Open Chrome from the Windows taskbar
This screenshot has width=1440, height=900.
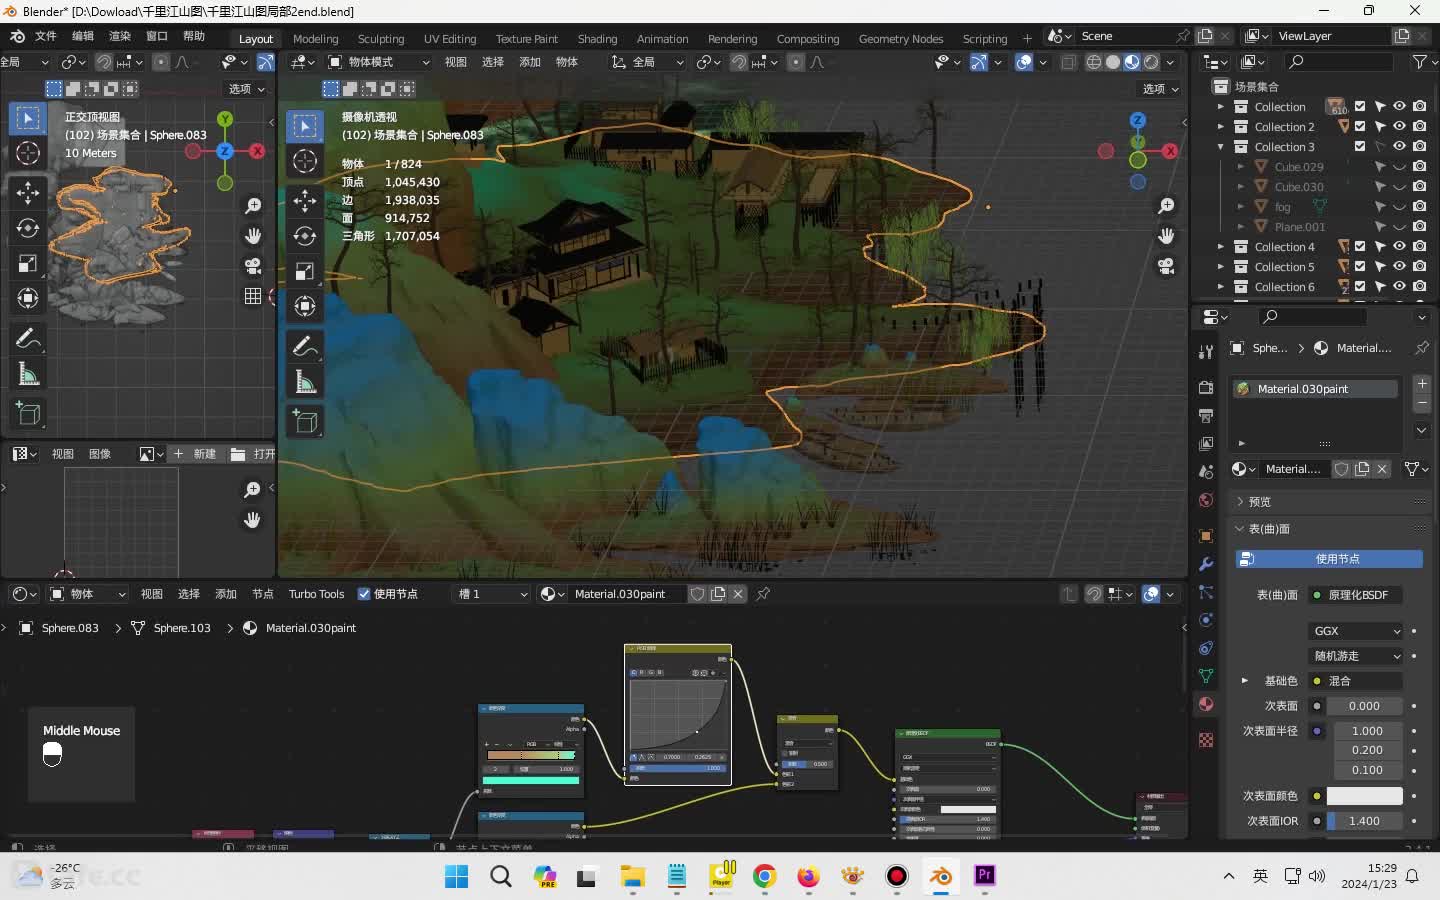pyautogui.click(x=764, y=876)
